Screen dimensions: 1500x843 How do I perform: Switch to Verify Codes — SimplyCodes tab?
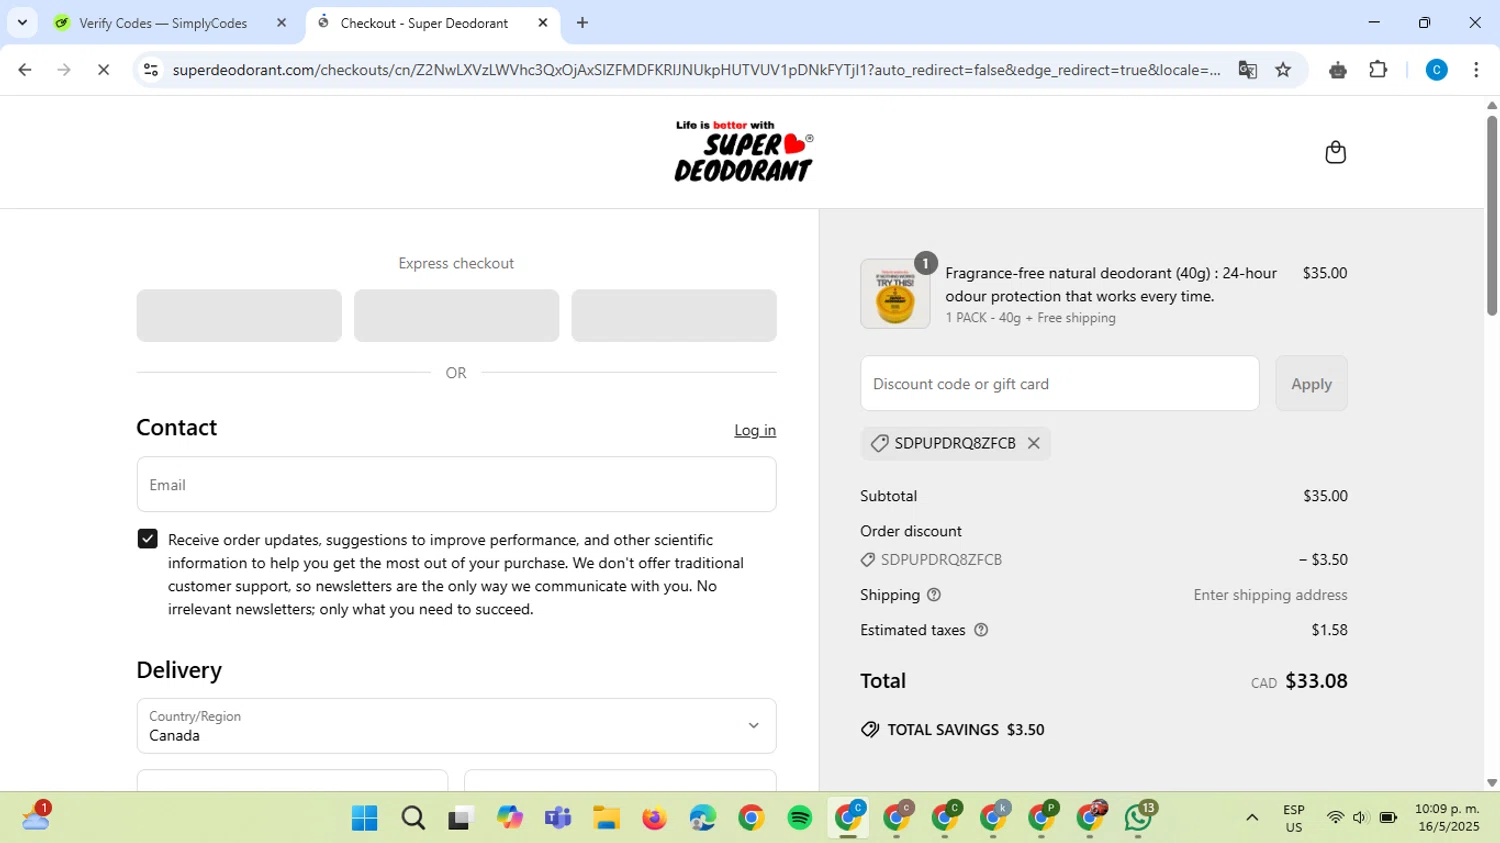coord(163,23)
